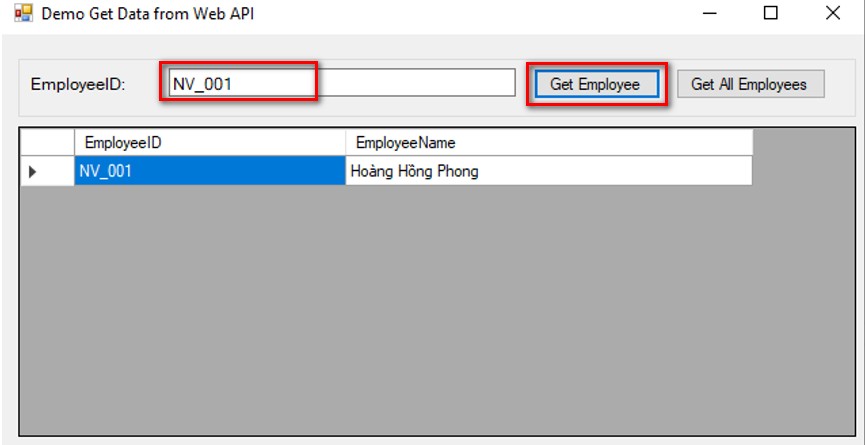Screen dimensions: 865x445
Task: Click the EmployeeID: label
Action: point(78,84)
